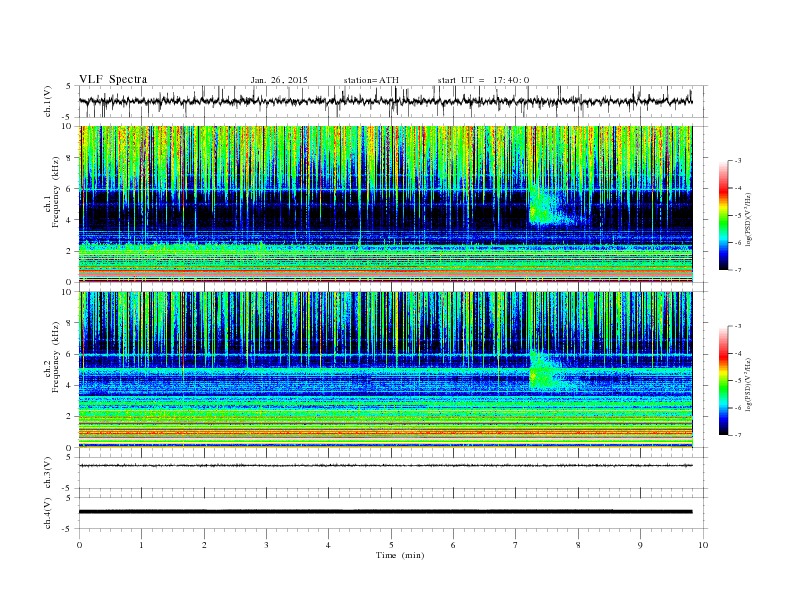792x612 pixels.
Task: Click the "station=ATH" label
Action: click(x=371, y=80)
